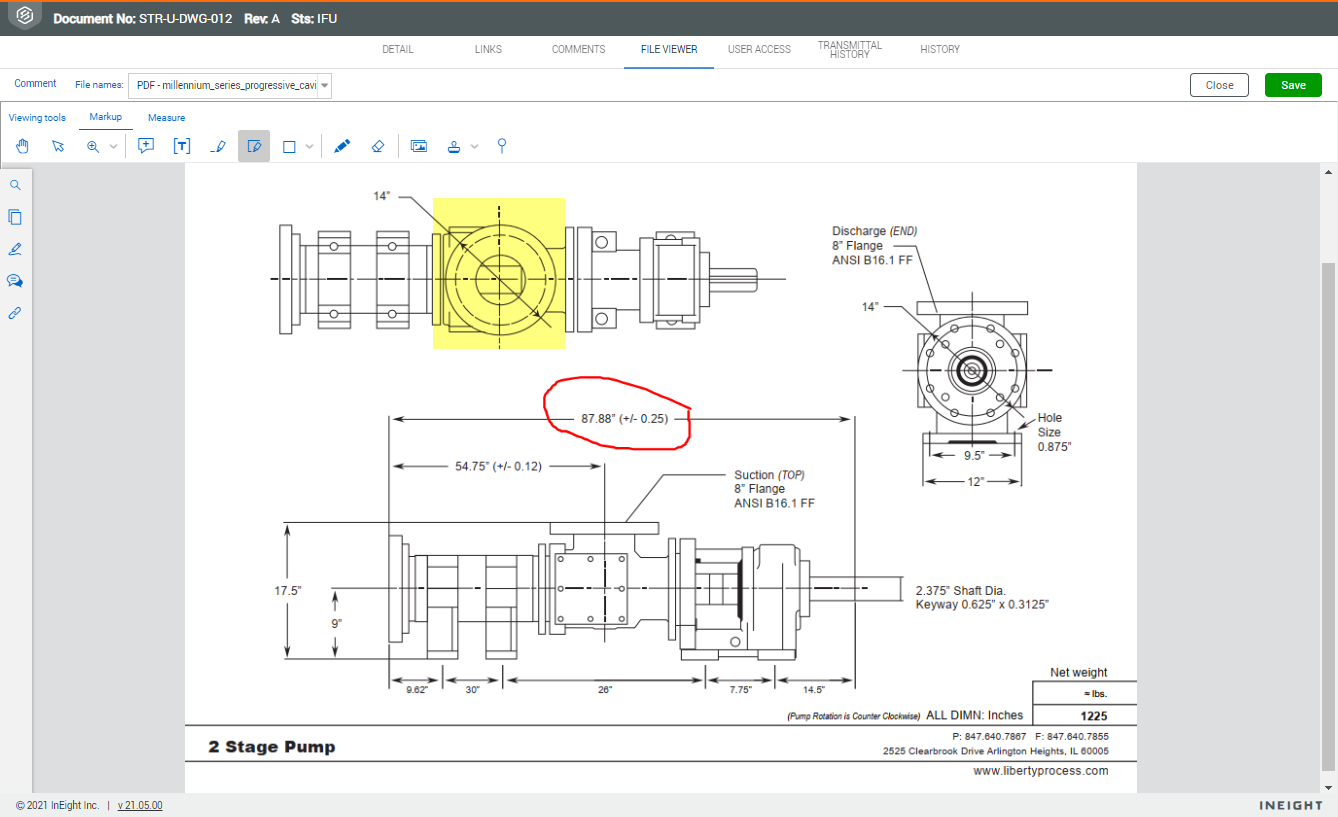The width and height of the screenshot is (1338, 817).
Task: Select the pin marker tool
Action: pyautogui.click(x=502, y=146)
